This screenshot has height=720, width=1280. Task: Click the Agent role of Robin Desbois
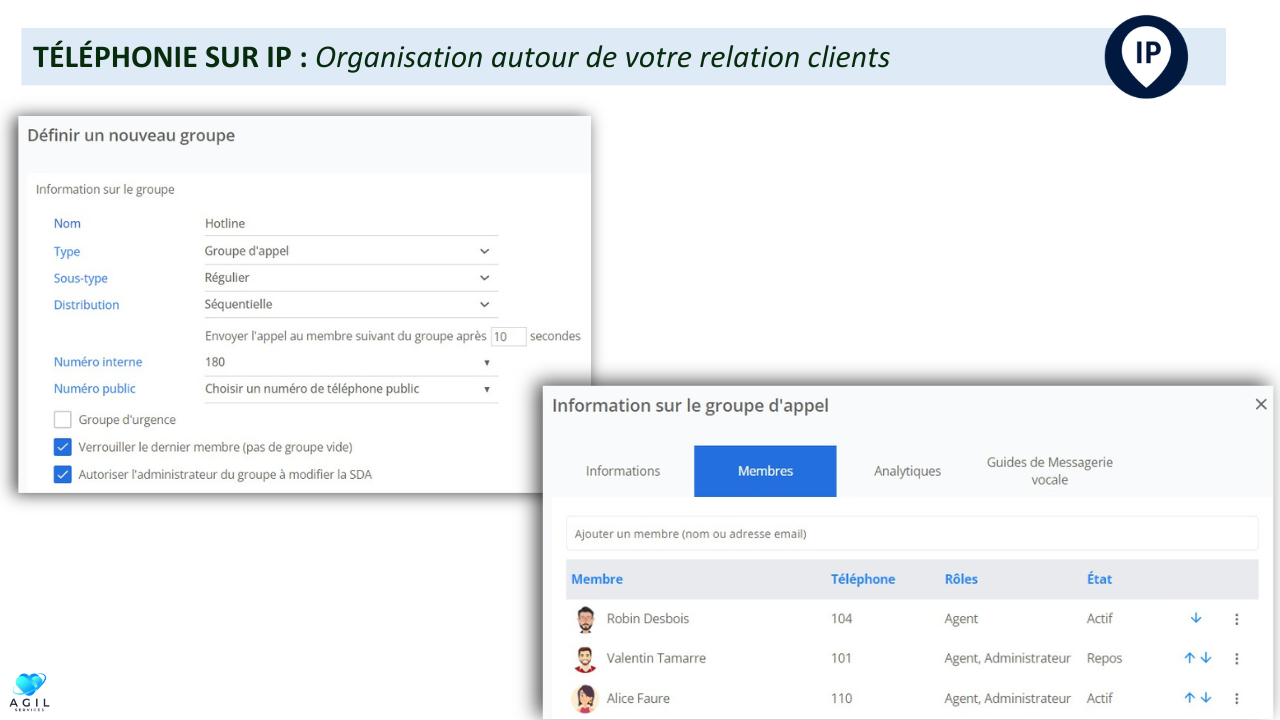coord(962,619)
